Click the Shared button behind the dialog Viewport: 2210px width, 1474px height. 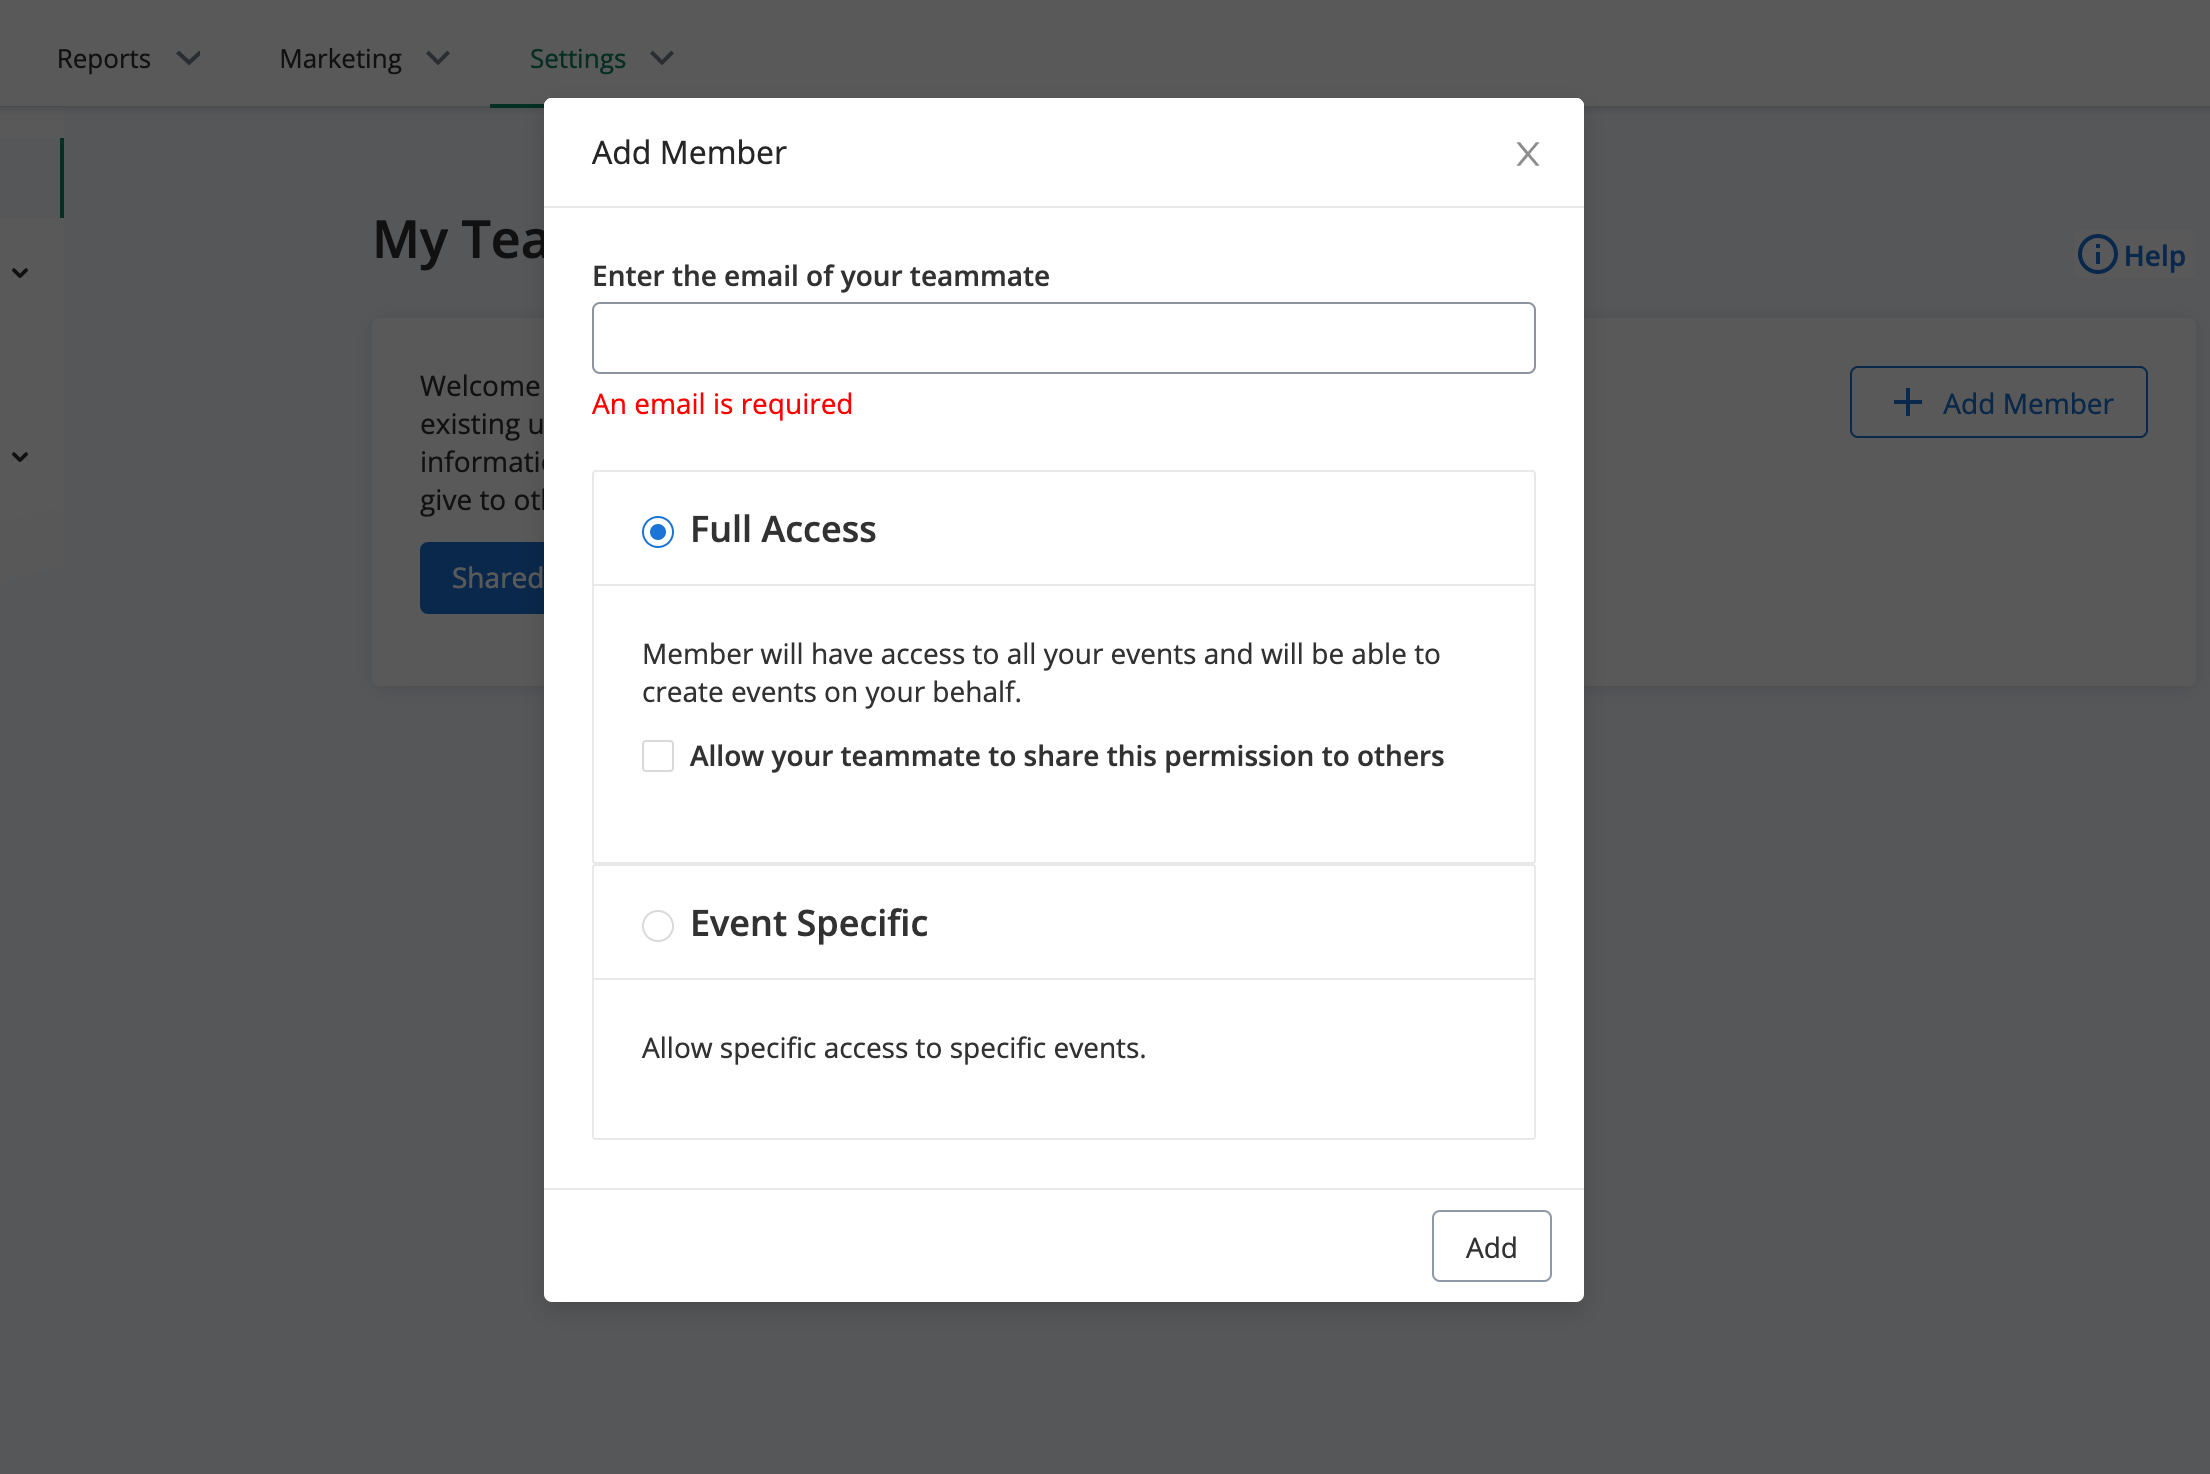(x=482, y=578)
